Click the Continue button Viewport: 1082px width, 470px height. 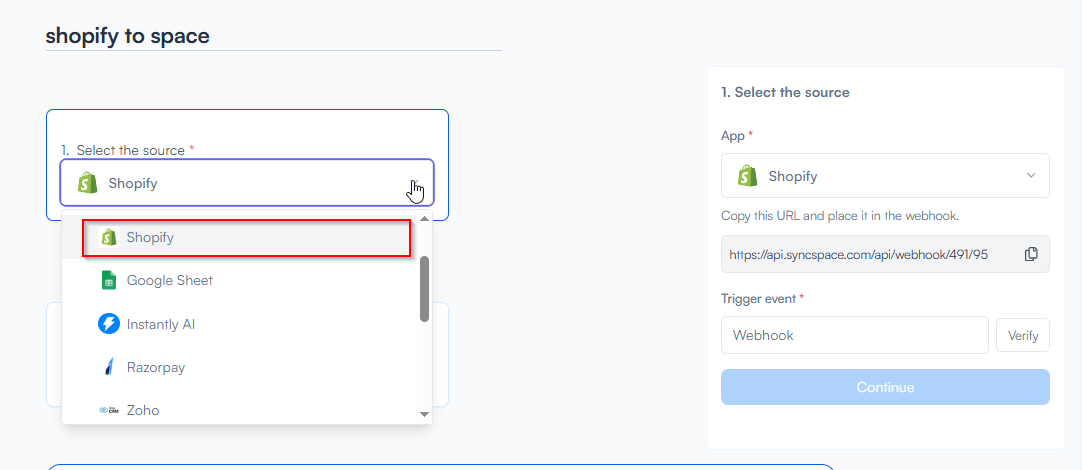point(885,387)
